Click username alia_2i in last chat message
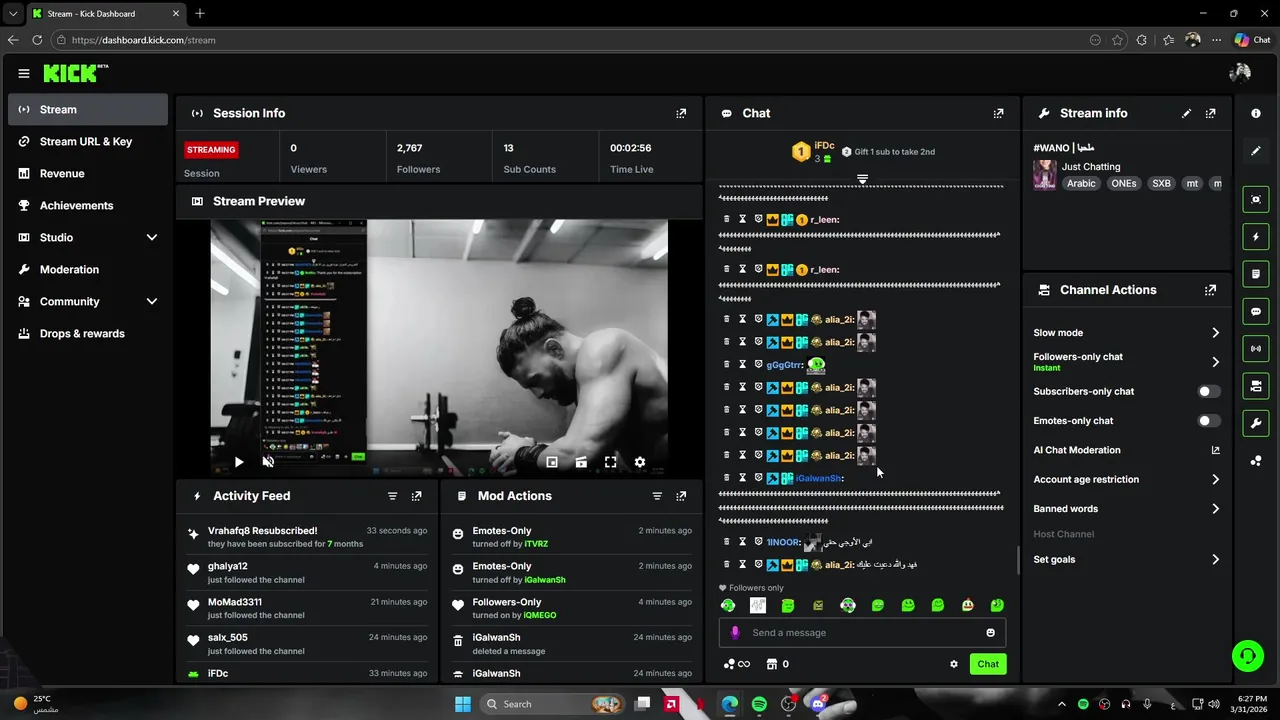The image size is (1280, 720). 839,565
